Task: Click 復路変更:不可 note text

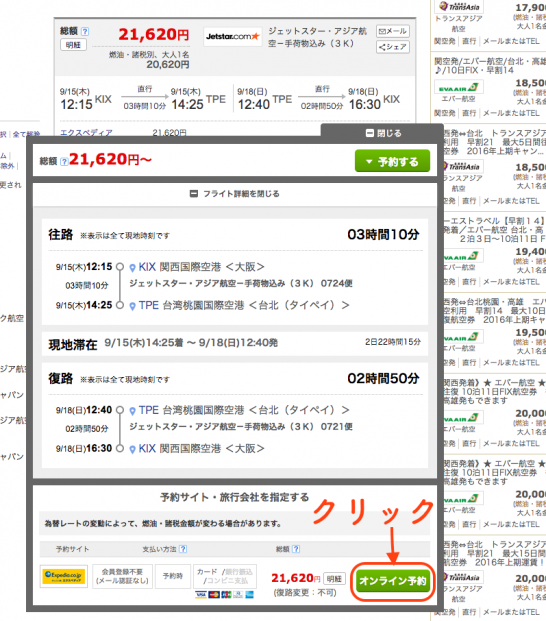Action: (305, 592)
